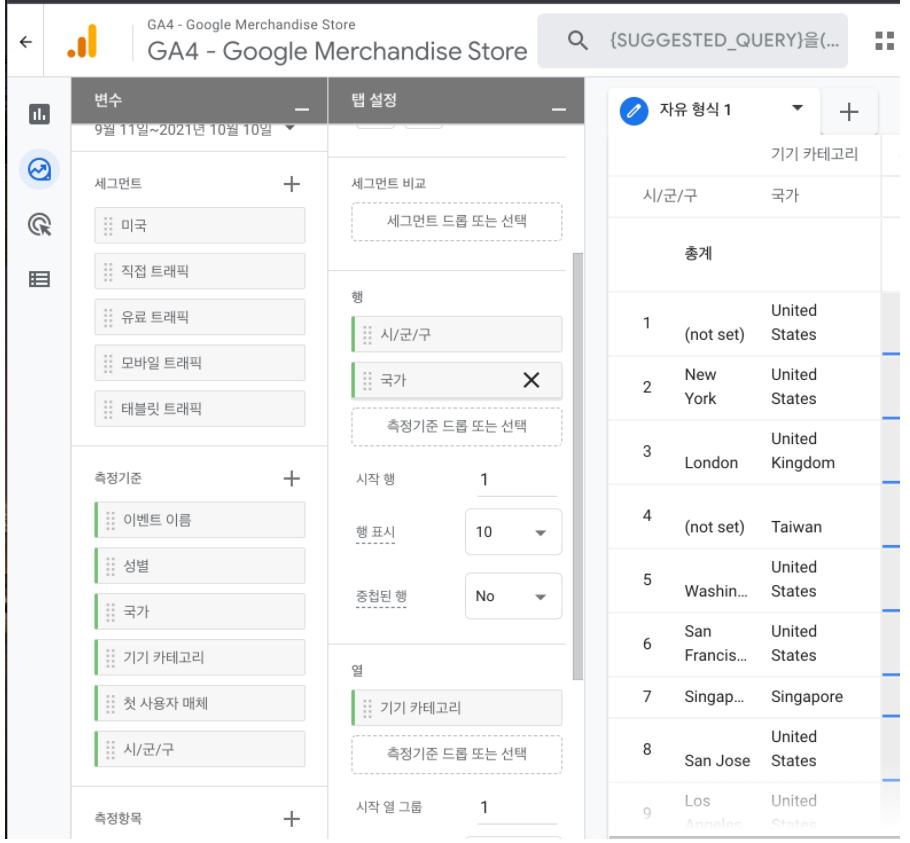Select 시/군/구 in dimensions list
The image size is (910, 843).
pyautogui.click(x=200, y=750)
